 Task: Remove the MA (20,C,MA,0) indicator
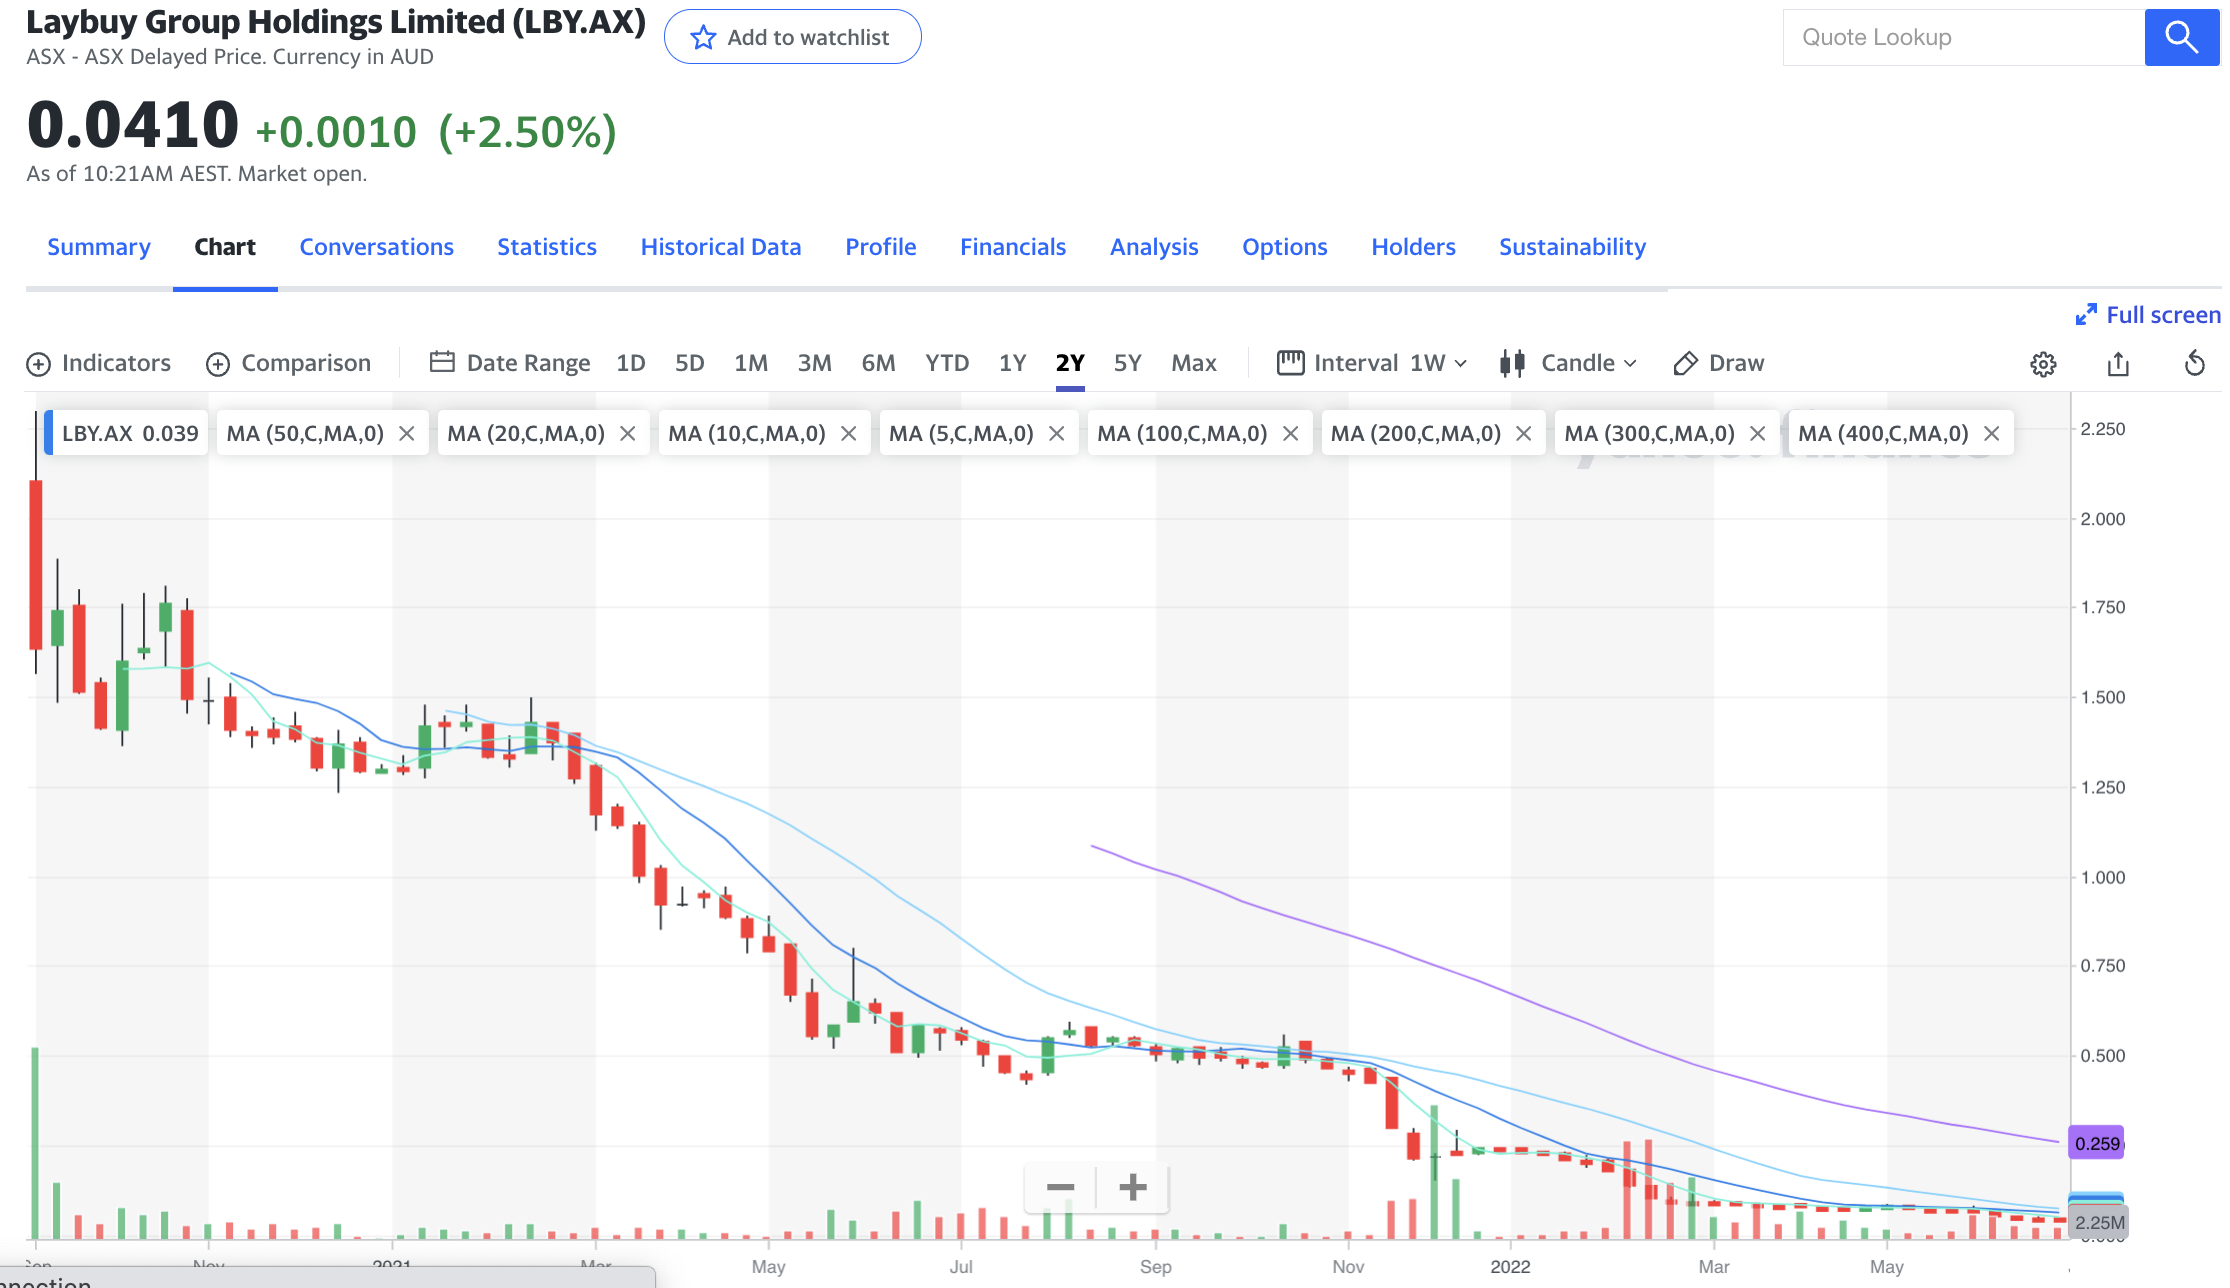pos(628,433)
